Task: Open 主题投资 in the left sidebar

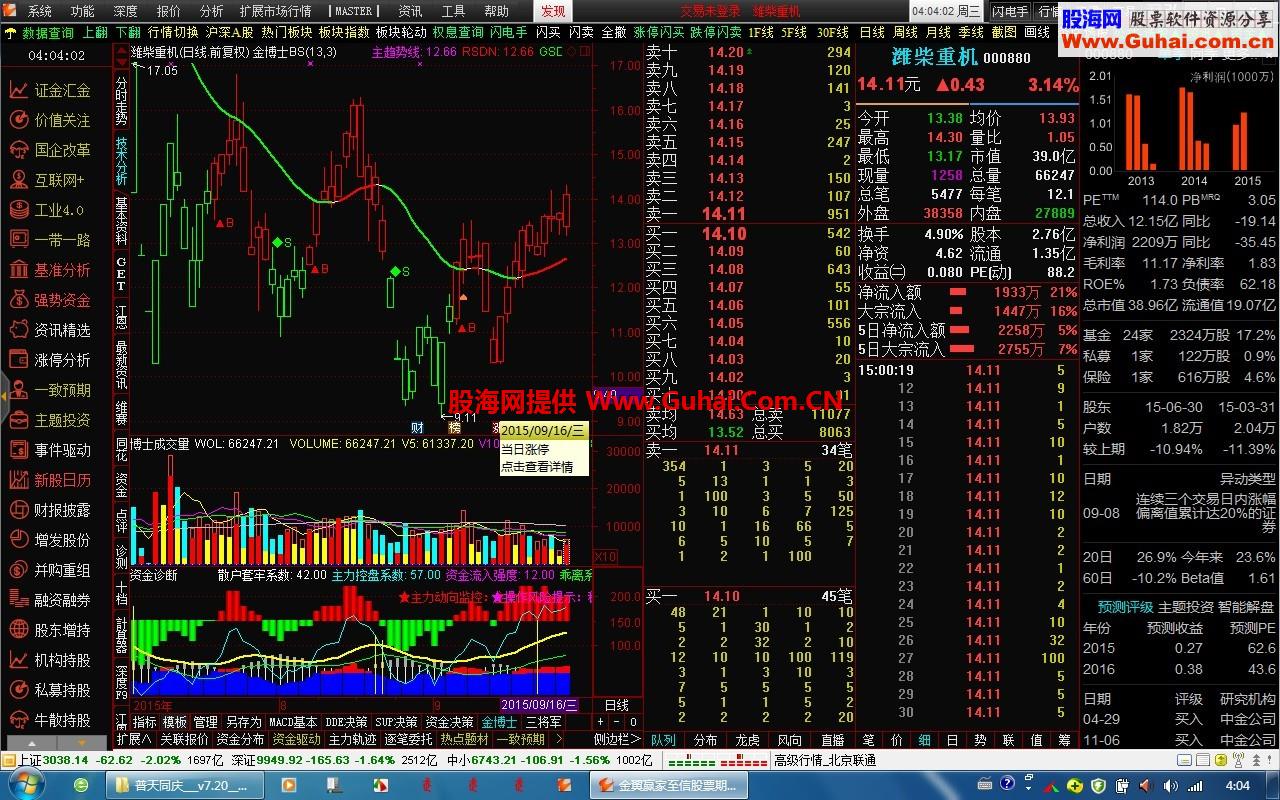Action: (52, 420)
